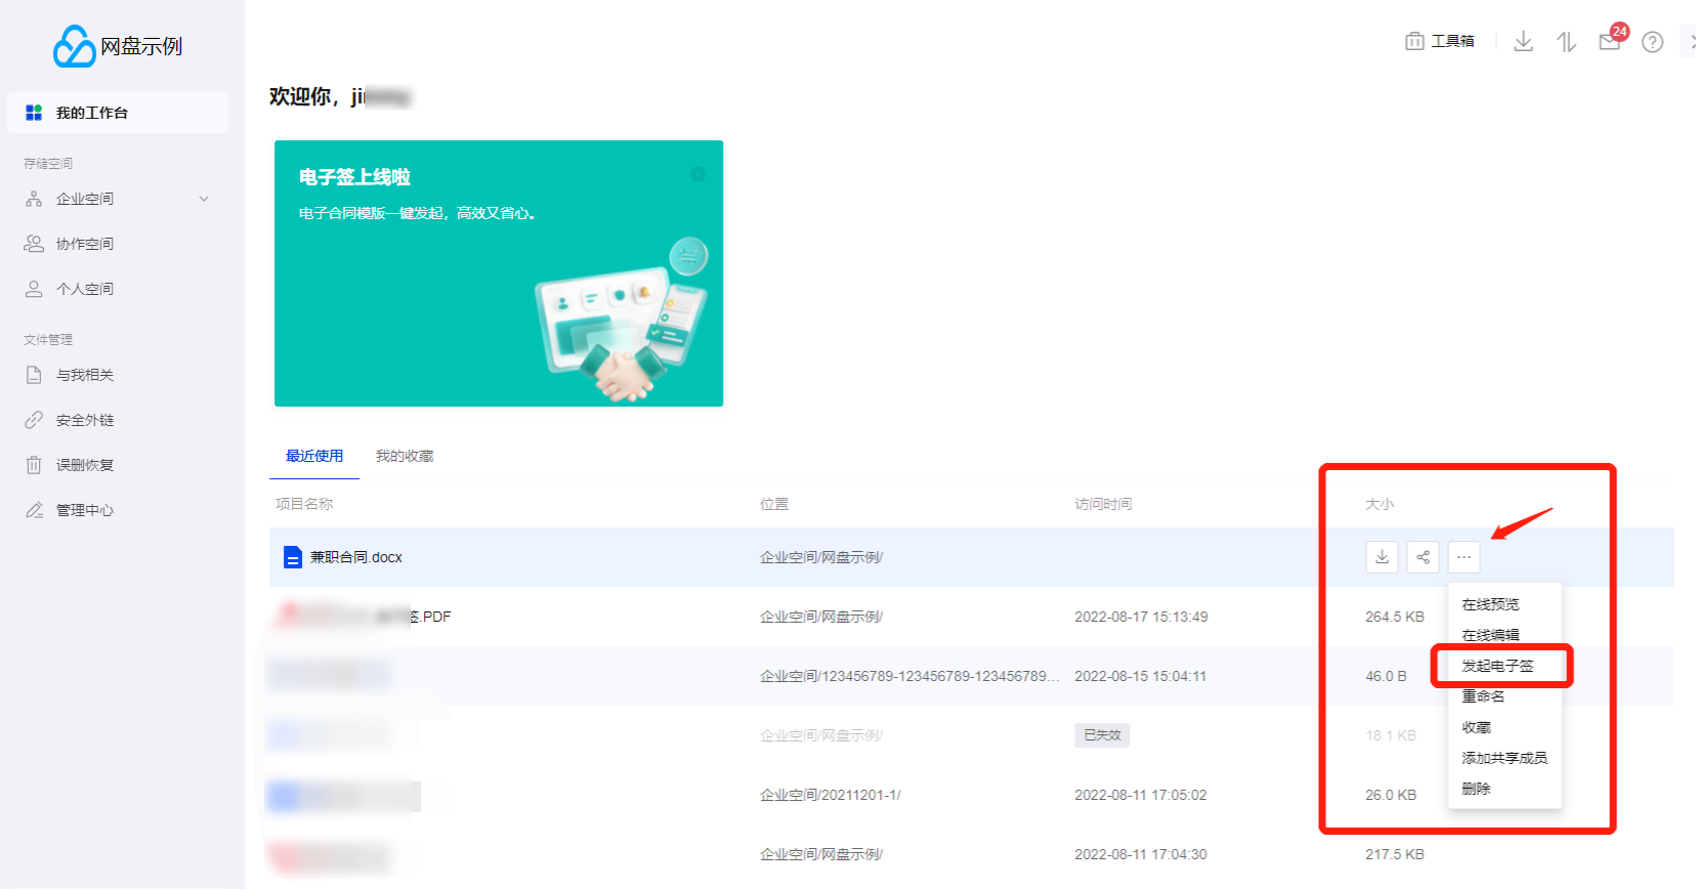Click the docx file icon of 兼职合同
Viewport: 1700px width, 890px height.
coord(292,557)
